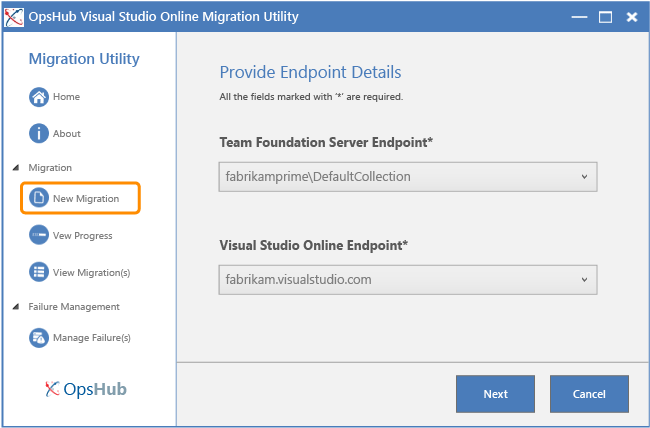Screen dimensions: 650x428
Task: Collapse the Migration section triangle
Action: click(x=16, y=168)
